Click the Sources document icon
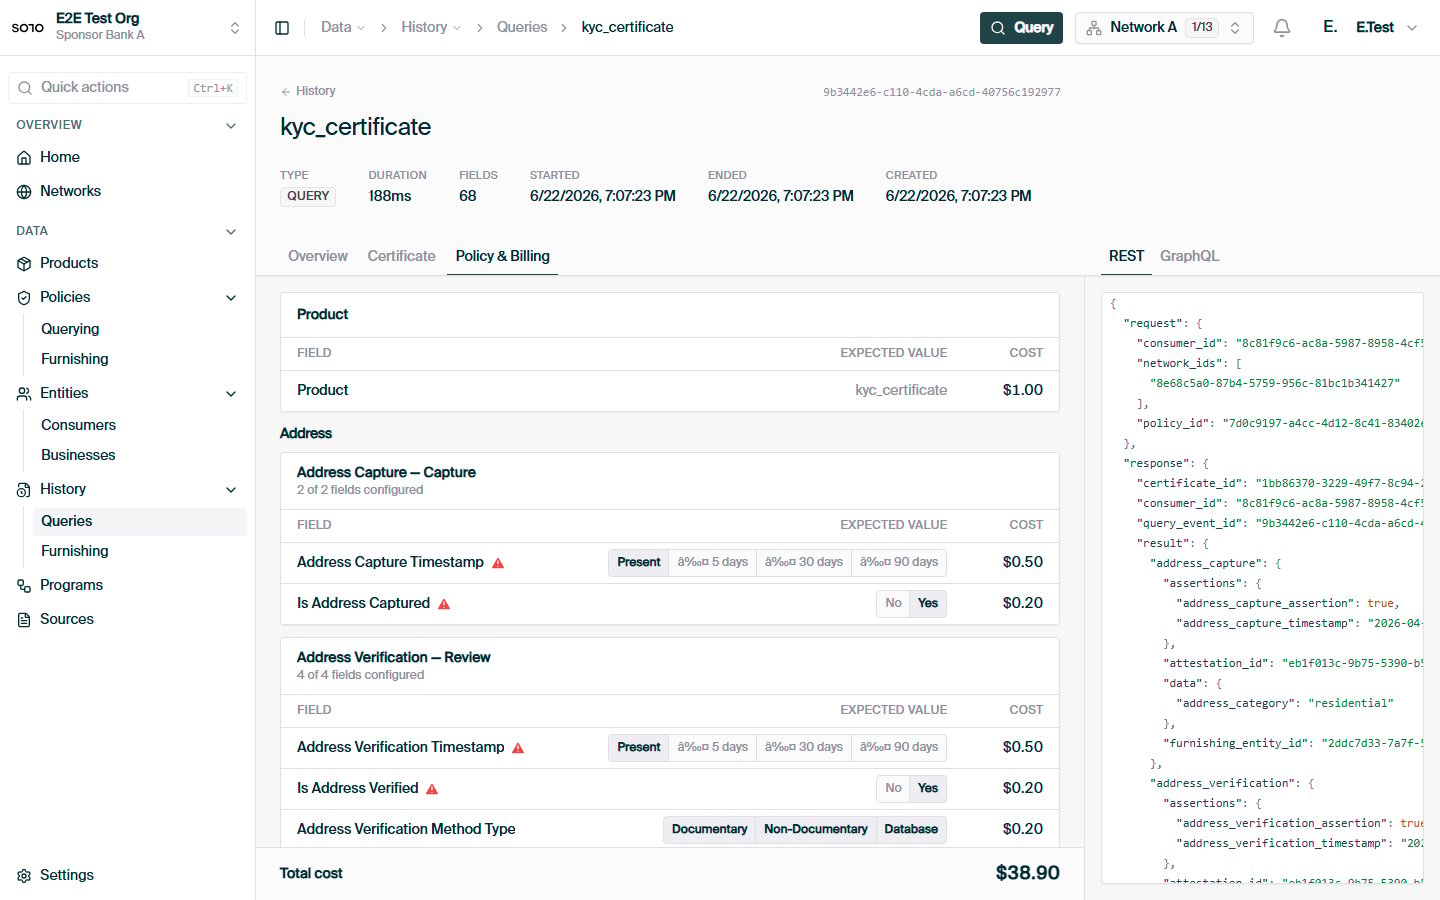The height and width of the screenshot is (900, 1440). [24, 620]
